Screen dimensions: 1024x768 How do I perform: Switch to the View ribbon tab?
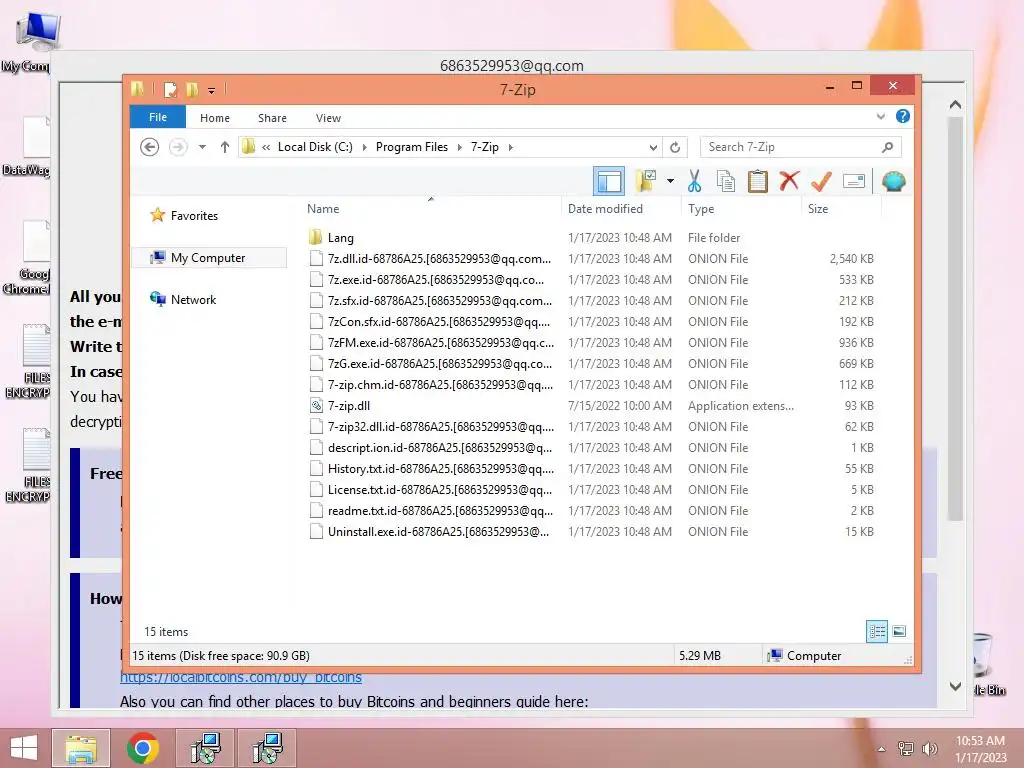(328, 118)
